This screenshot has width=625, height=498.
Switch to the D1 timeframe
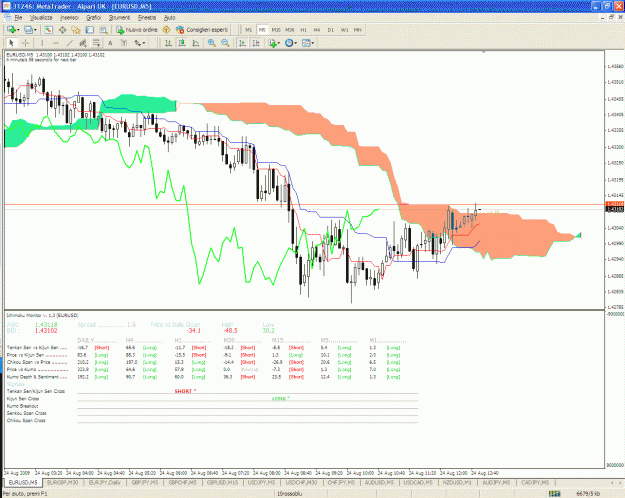(x=330, y=30)
